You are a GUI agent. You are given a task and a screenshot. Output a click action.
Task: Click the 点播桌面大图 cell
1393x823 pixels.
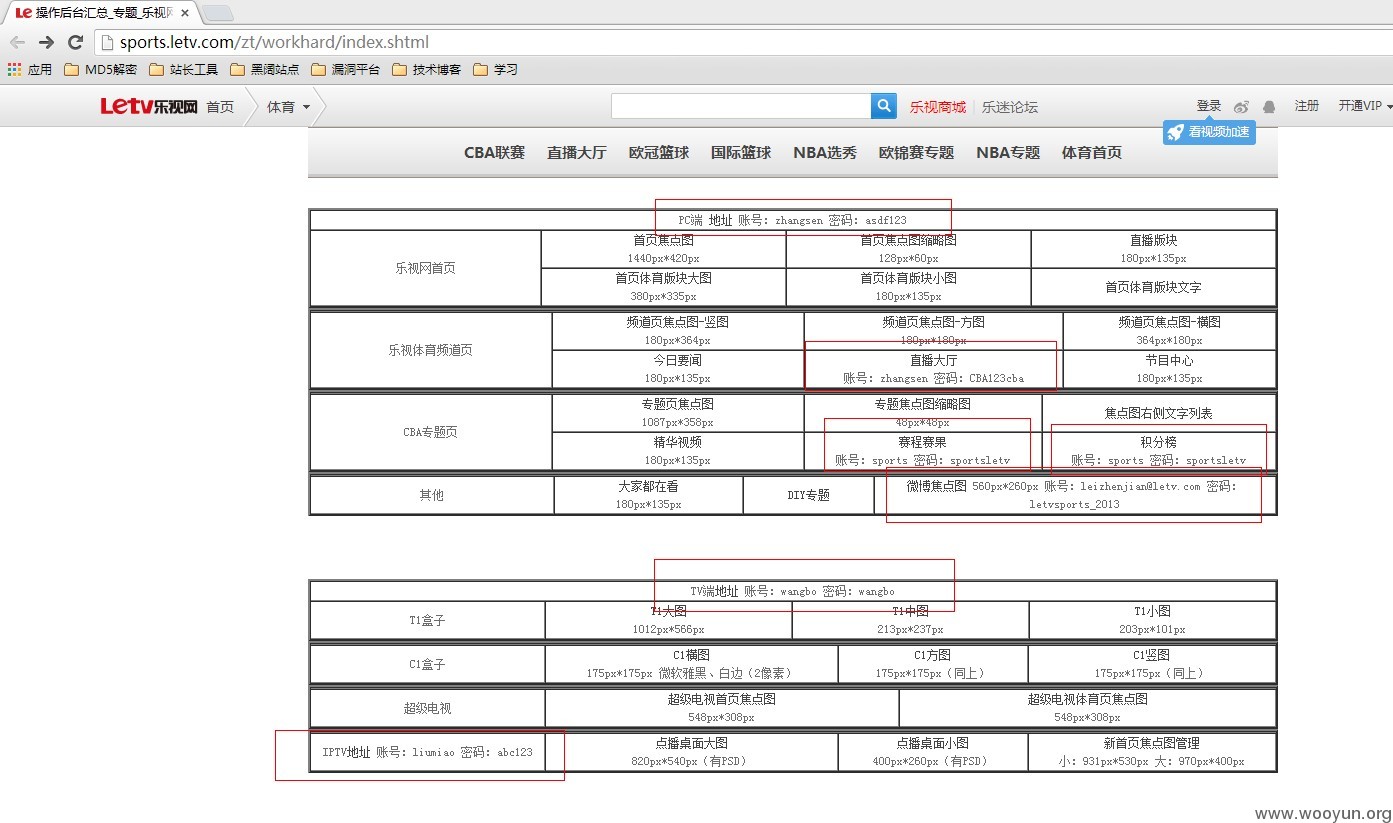(x=691, y=752)
